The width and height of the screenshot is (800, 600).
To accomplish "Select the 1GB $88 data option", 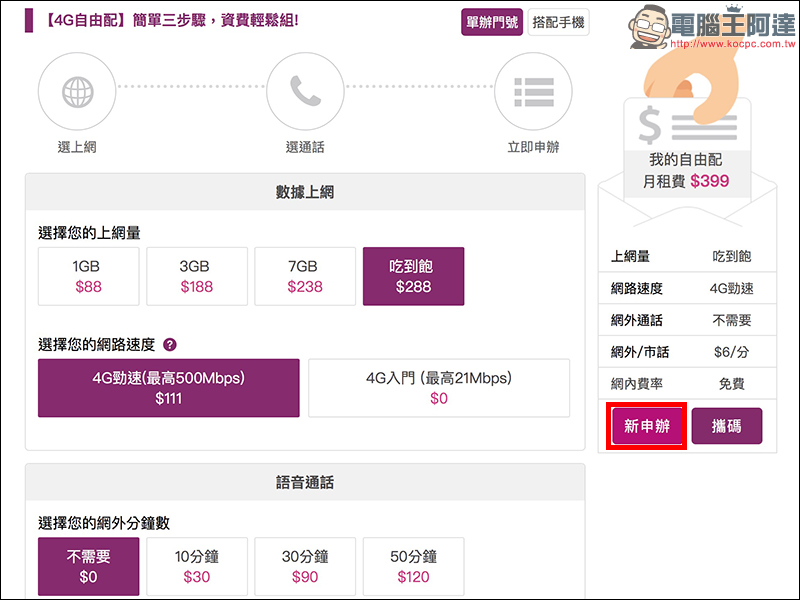I will pos(88,277).
